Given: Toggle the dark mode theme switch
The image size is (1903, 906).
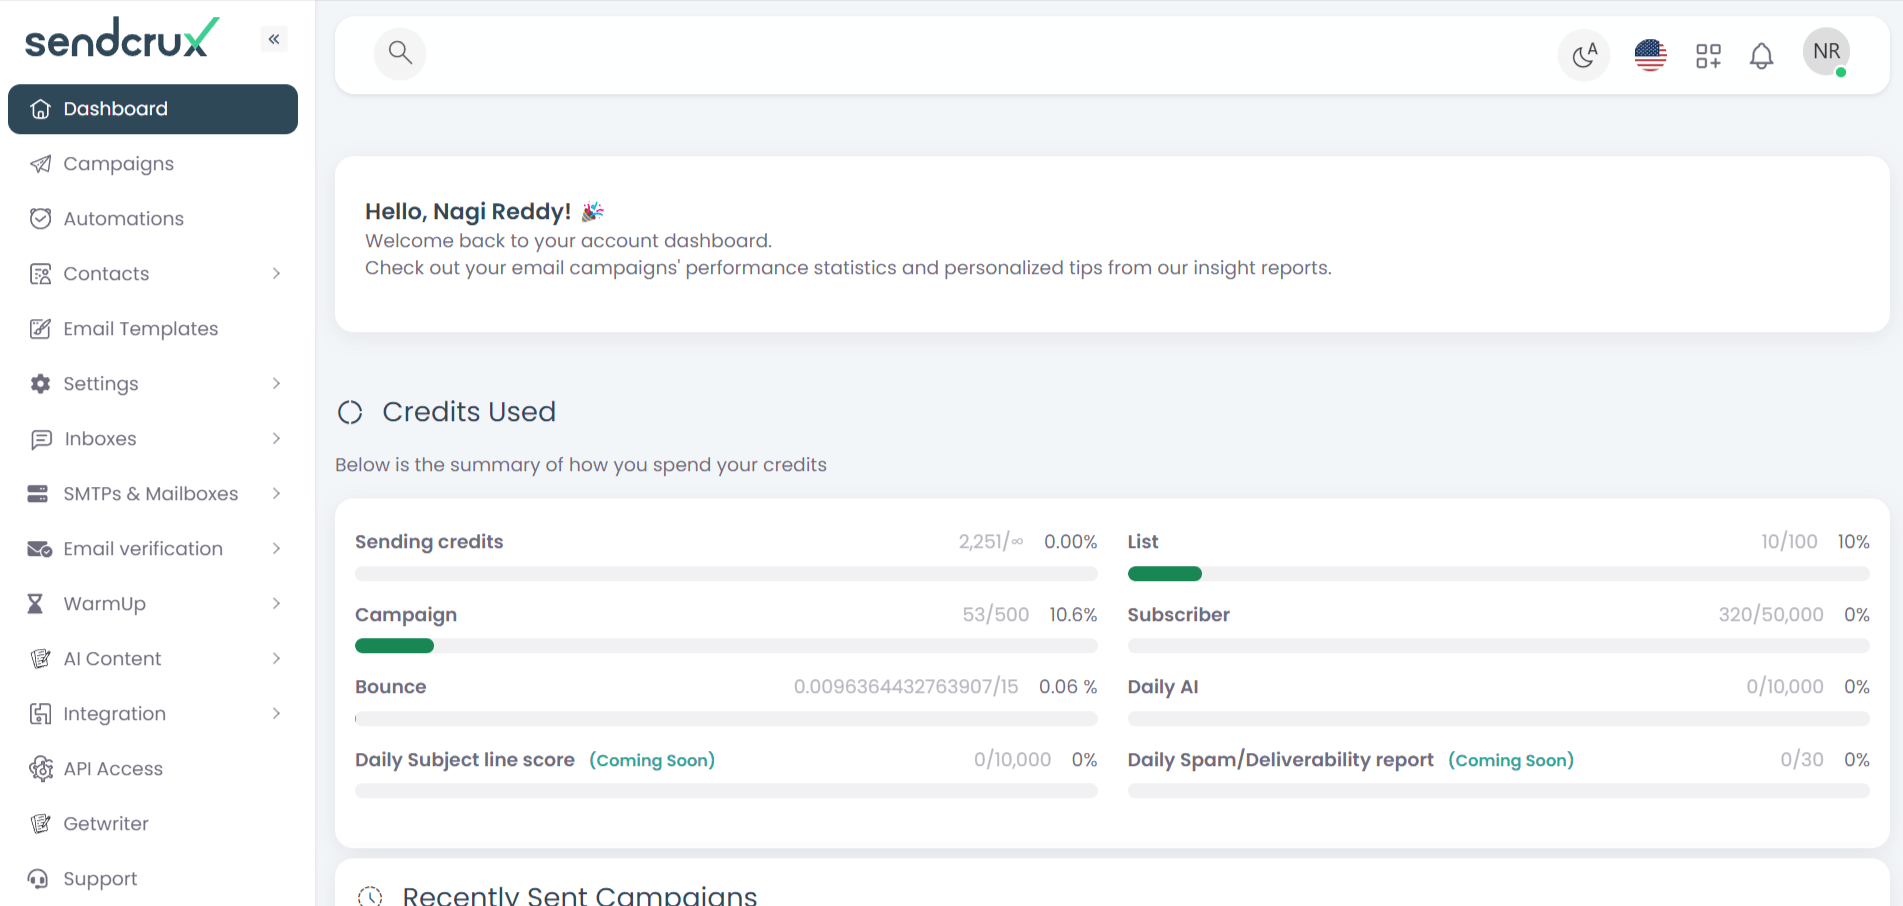Looking at the screenshot, I should pyautogui.click(x=1584, y=55).
